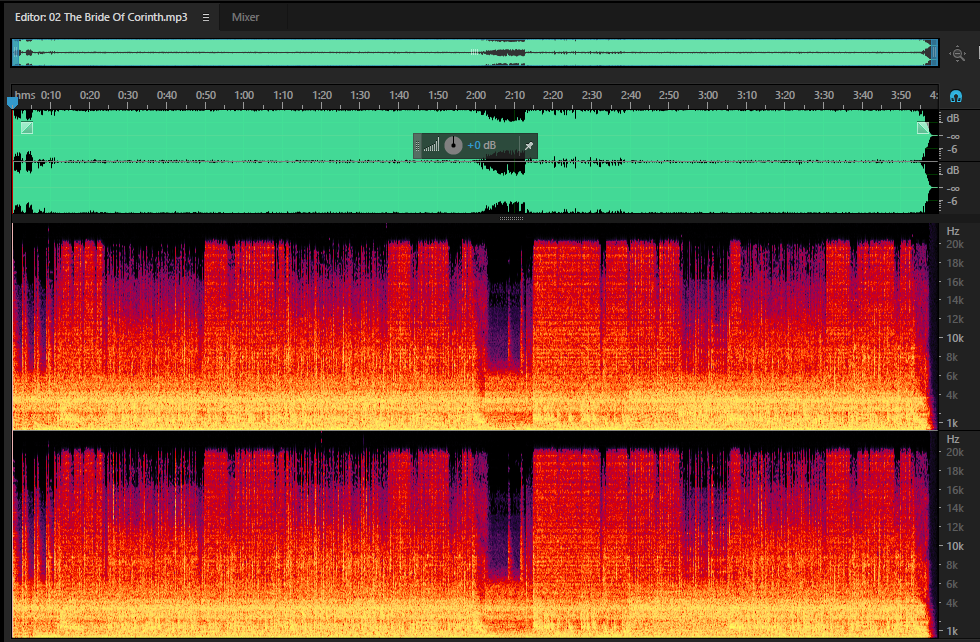Click the Hz label of the lower spectrogram
This screenshot has height=642, width=980.
952,439
